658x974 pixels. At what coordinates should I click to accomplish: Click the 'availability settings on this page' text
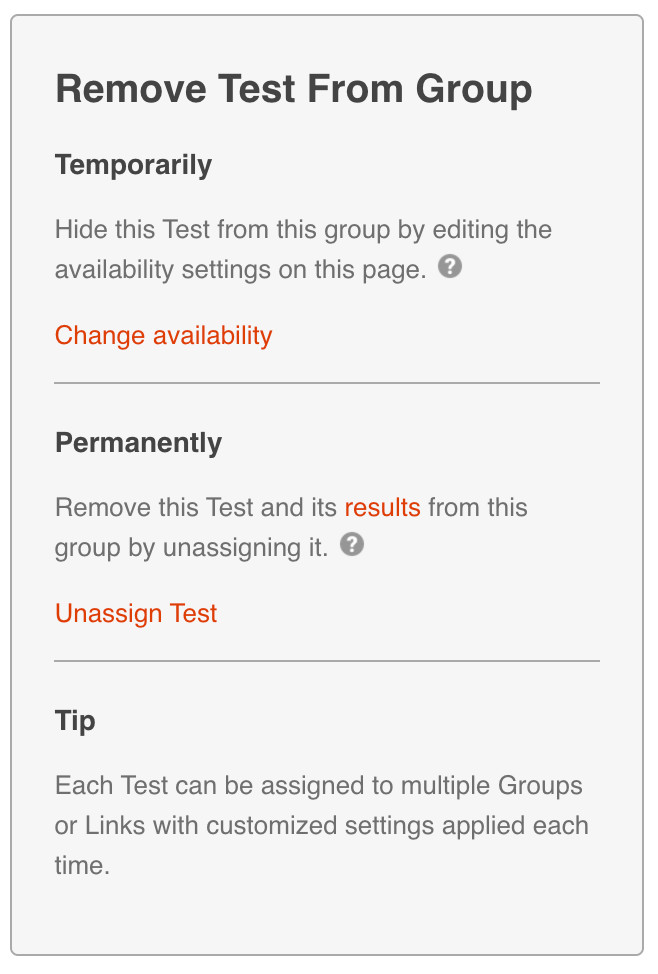click(240, 270)
